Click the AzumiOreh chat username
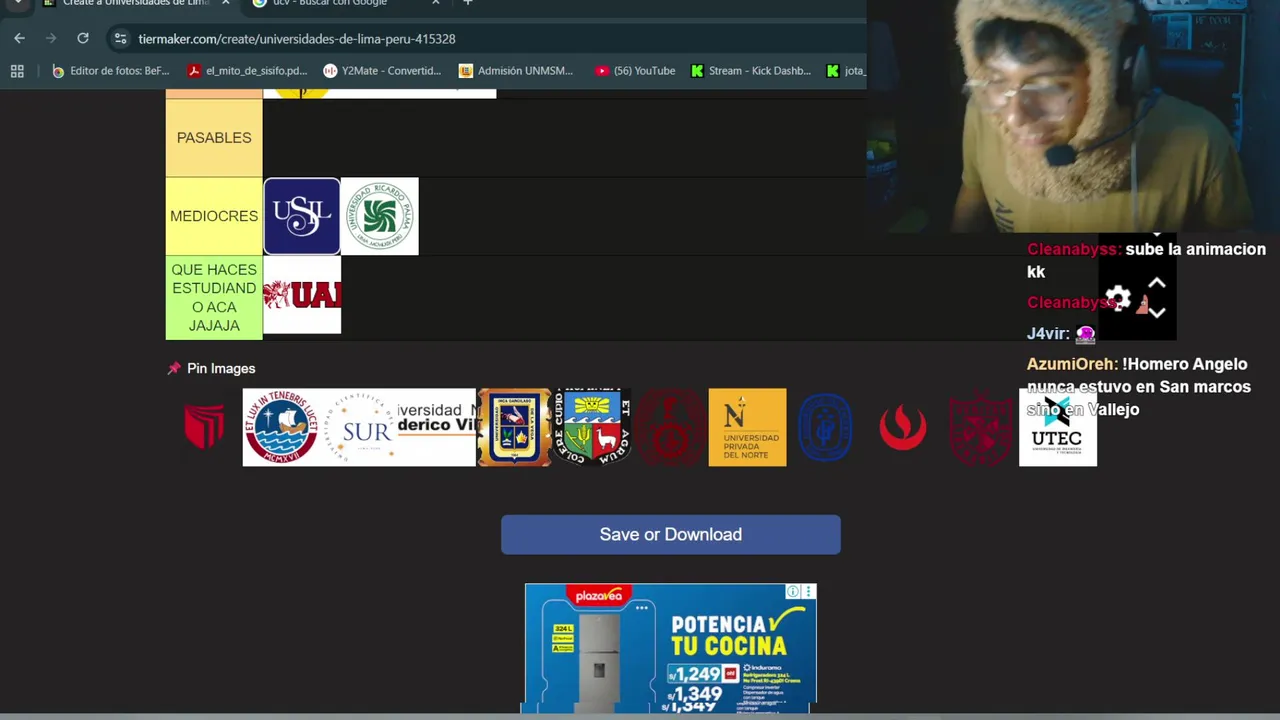The image size is (1280, 720). click(1072, 364)
